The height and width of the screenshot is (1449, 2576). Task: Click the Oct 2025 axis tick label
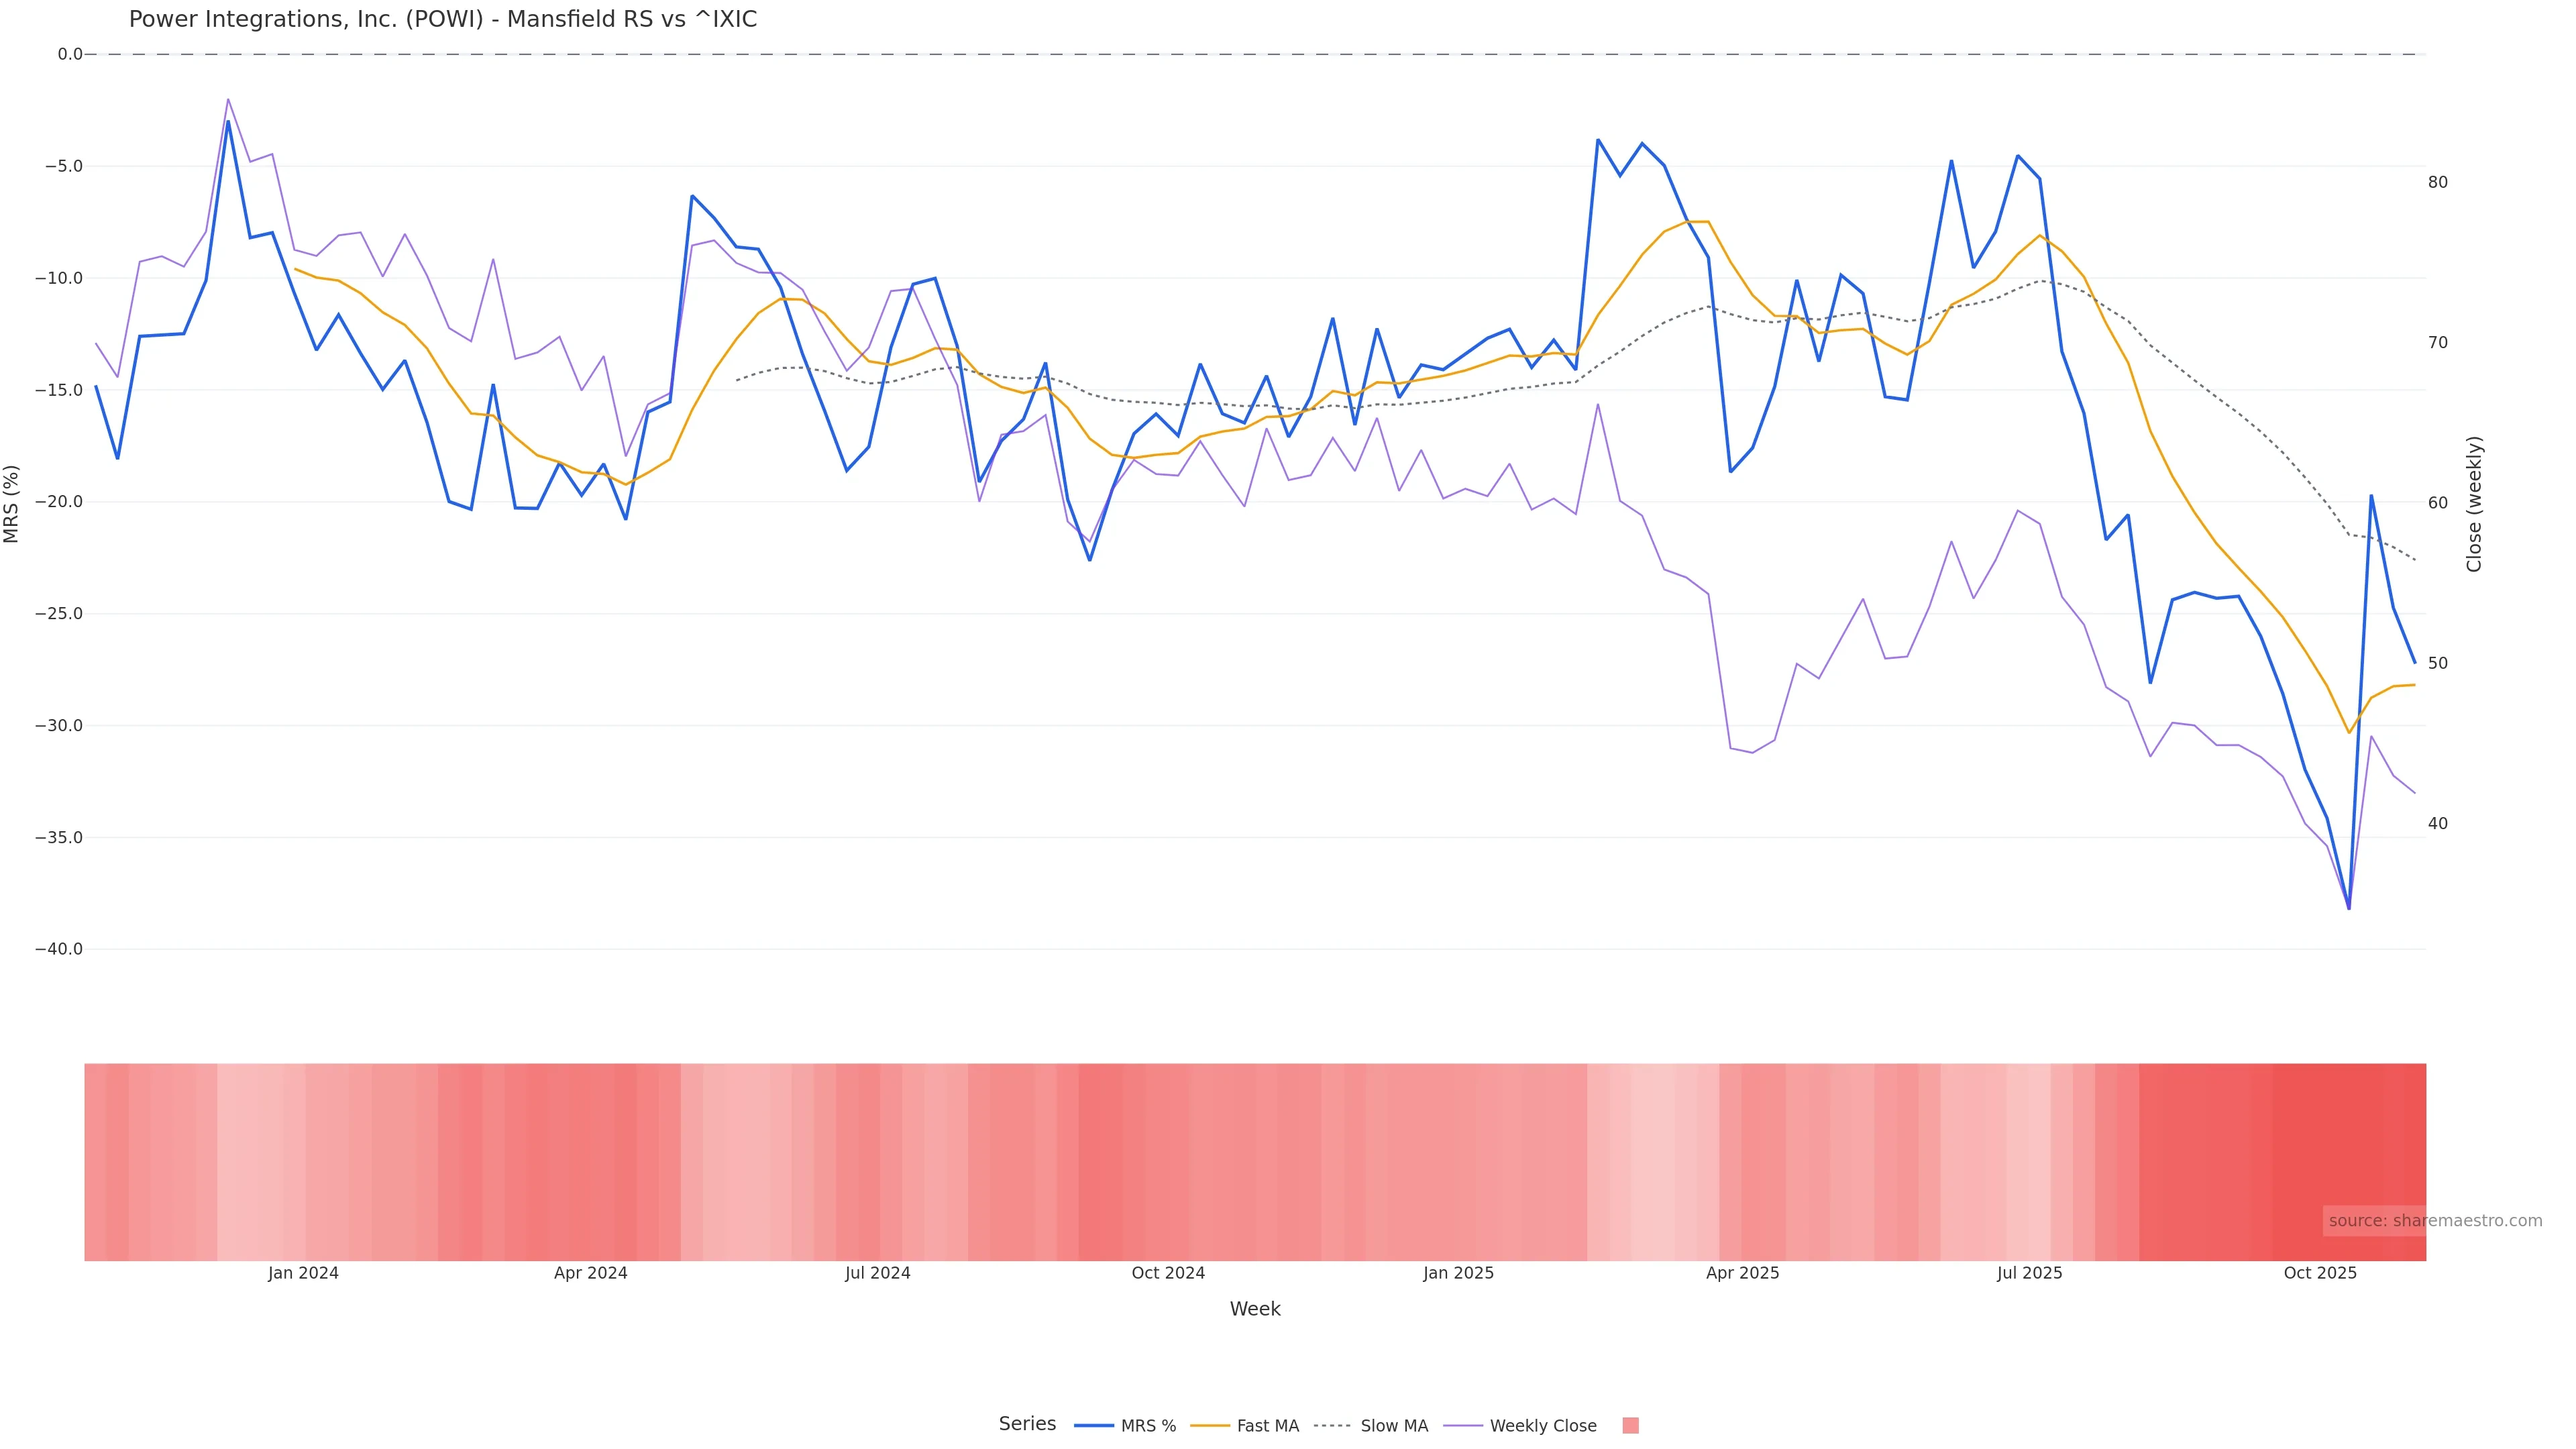click(2320, 1273)
